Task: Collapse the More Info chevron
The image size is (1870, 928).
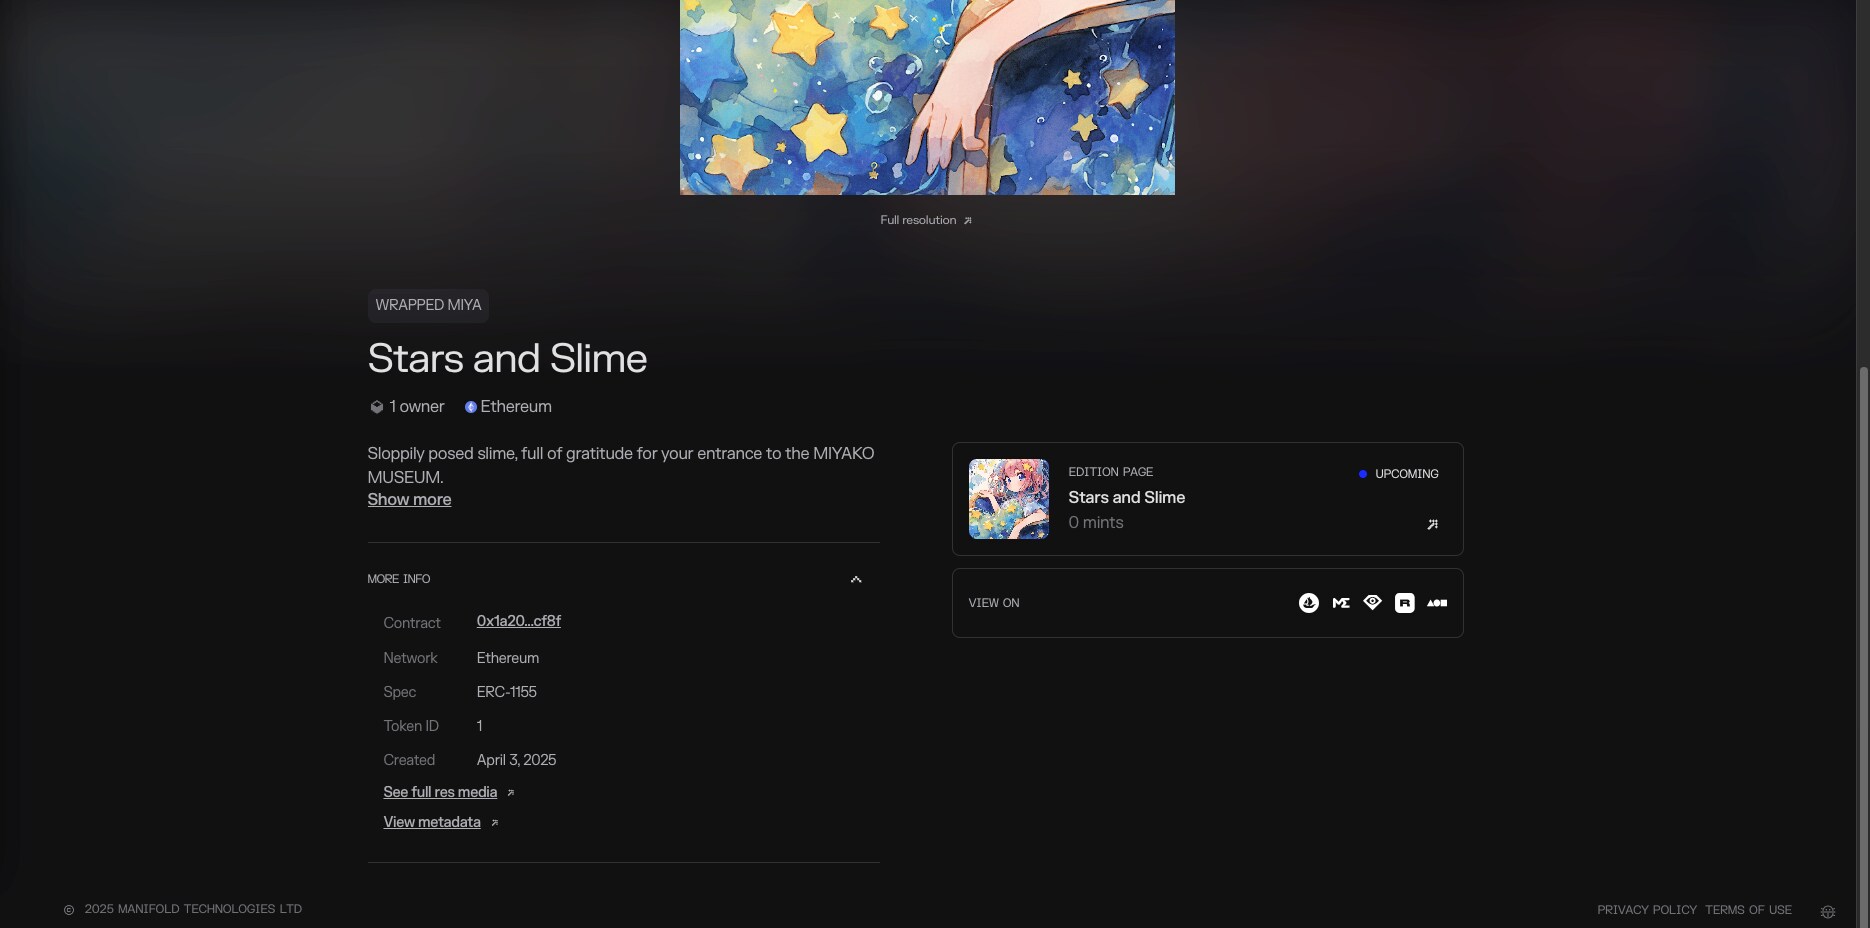Action: click(856, 579)
